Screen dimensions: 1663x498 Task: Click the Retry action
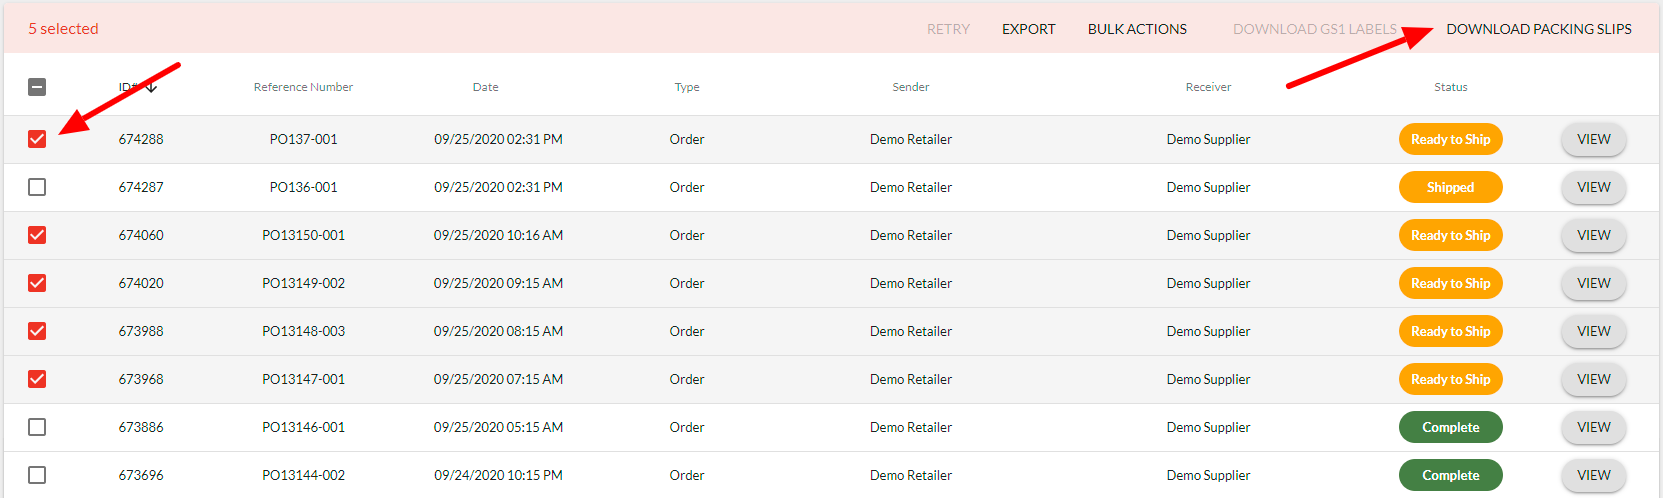click(948, 29)
